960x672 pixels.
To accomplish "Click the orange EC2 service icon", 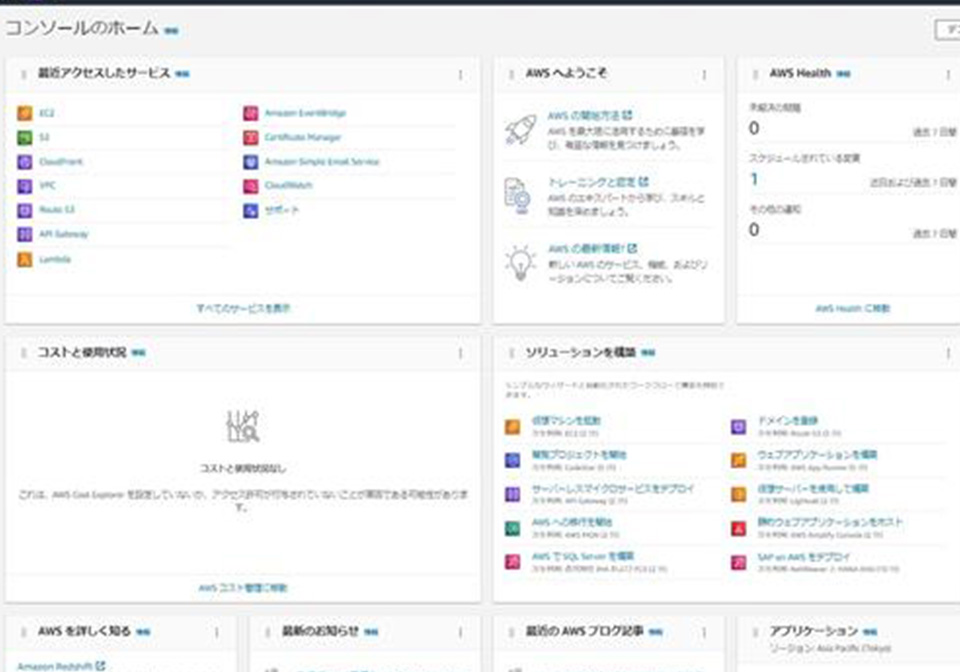I will [24, 113].
